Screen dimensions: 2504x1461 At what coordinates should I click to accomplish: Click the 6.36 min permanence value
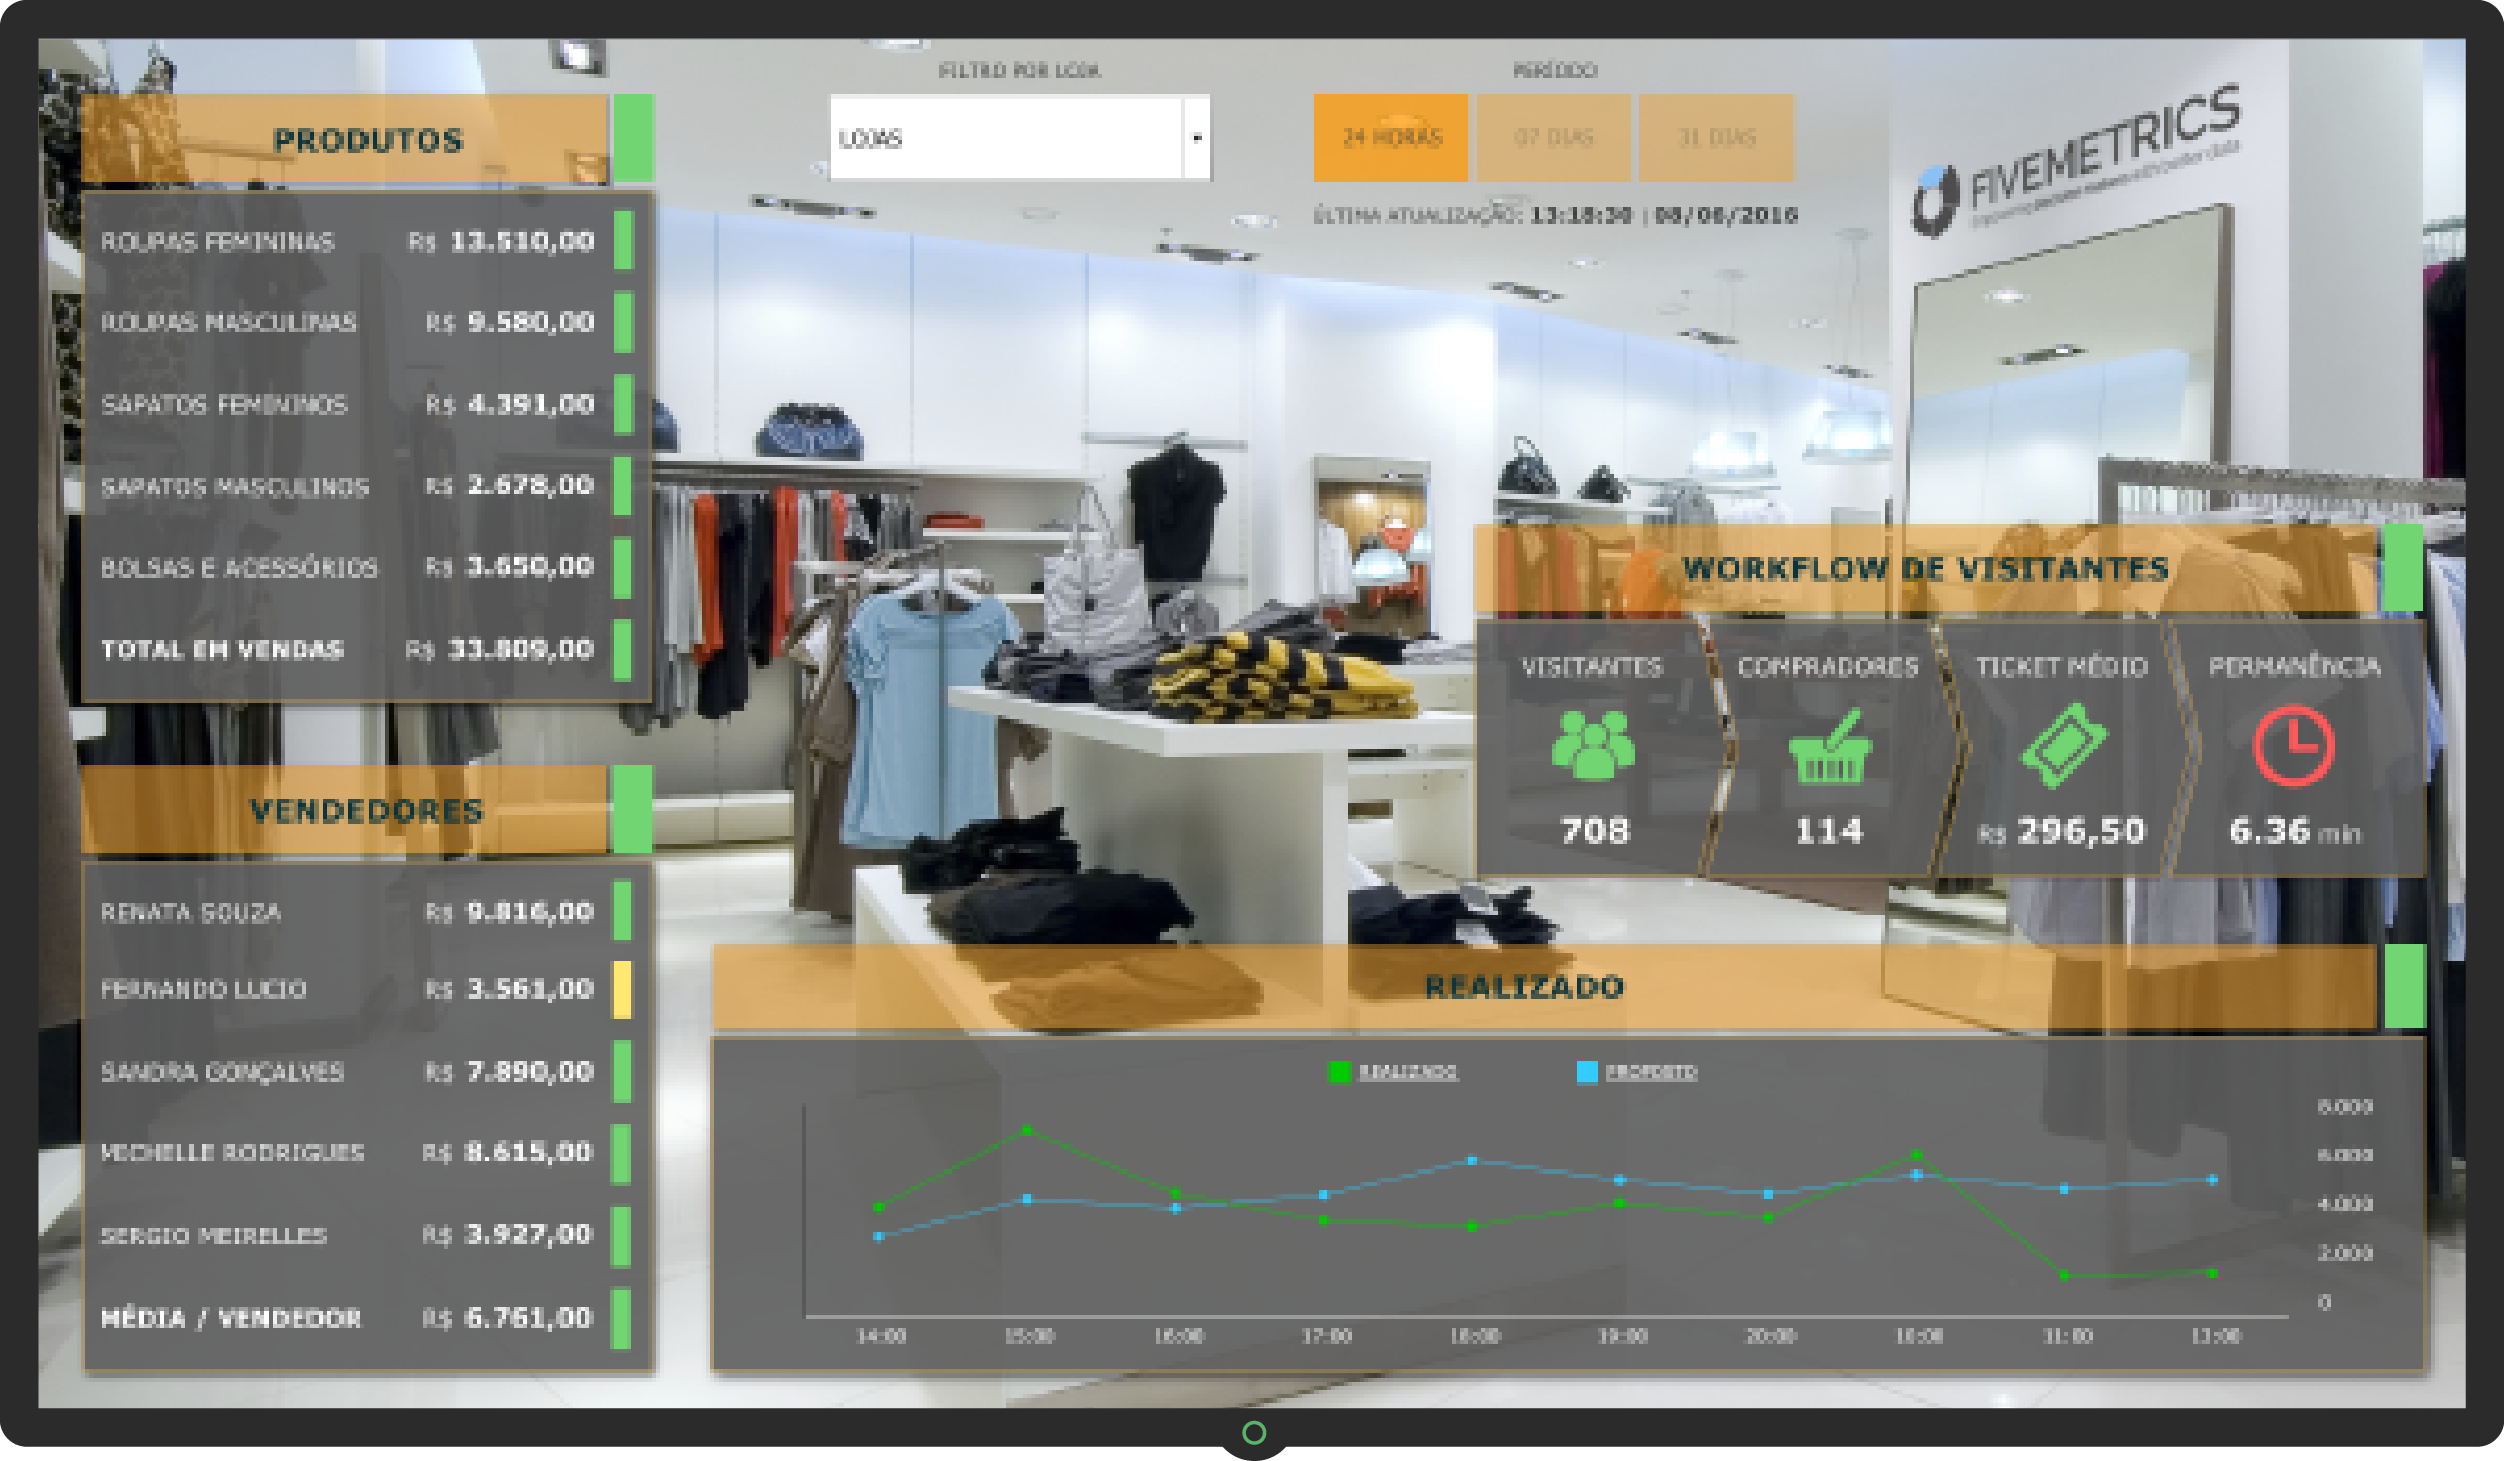(2295, 831)
